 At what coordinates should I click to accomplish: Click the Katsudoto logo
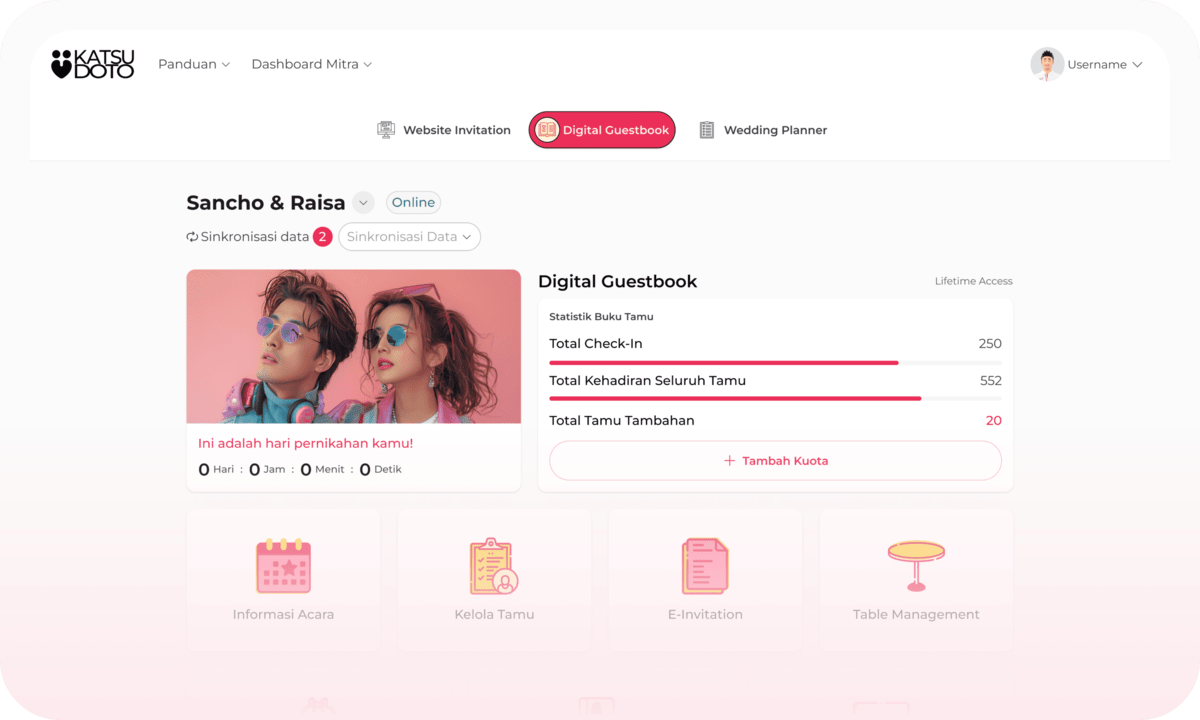(92, 64)
